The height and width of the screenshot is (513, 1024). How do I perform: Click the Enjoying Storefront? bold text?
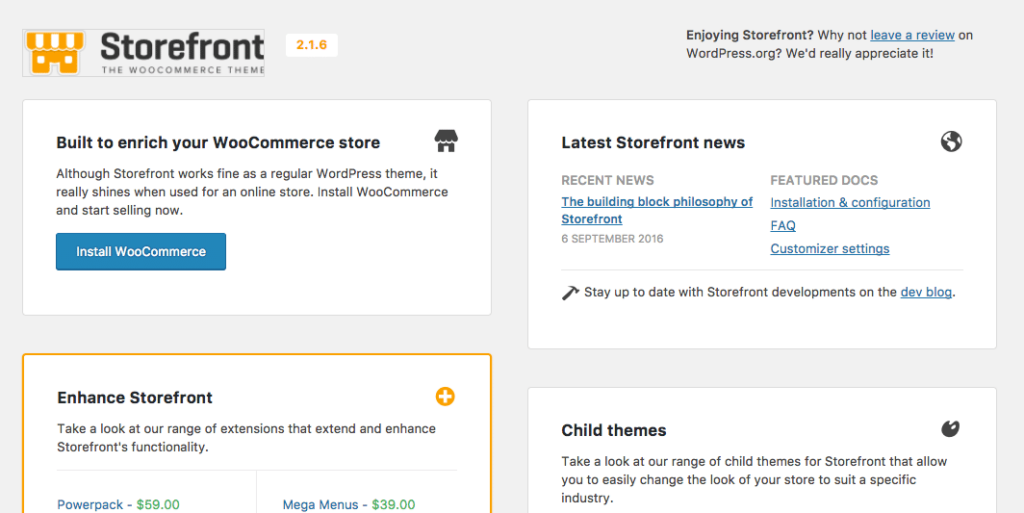click(749, 35)
